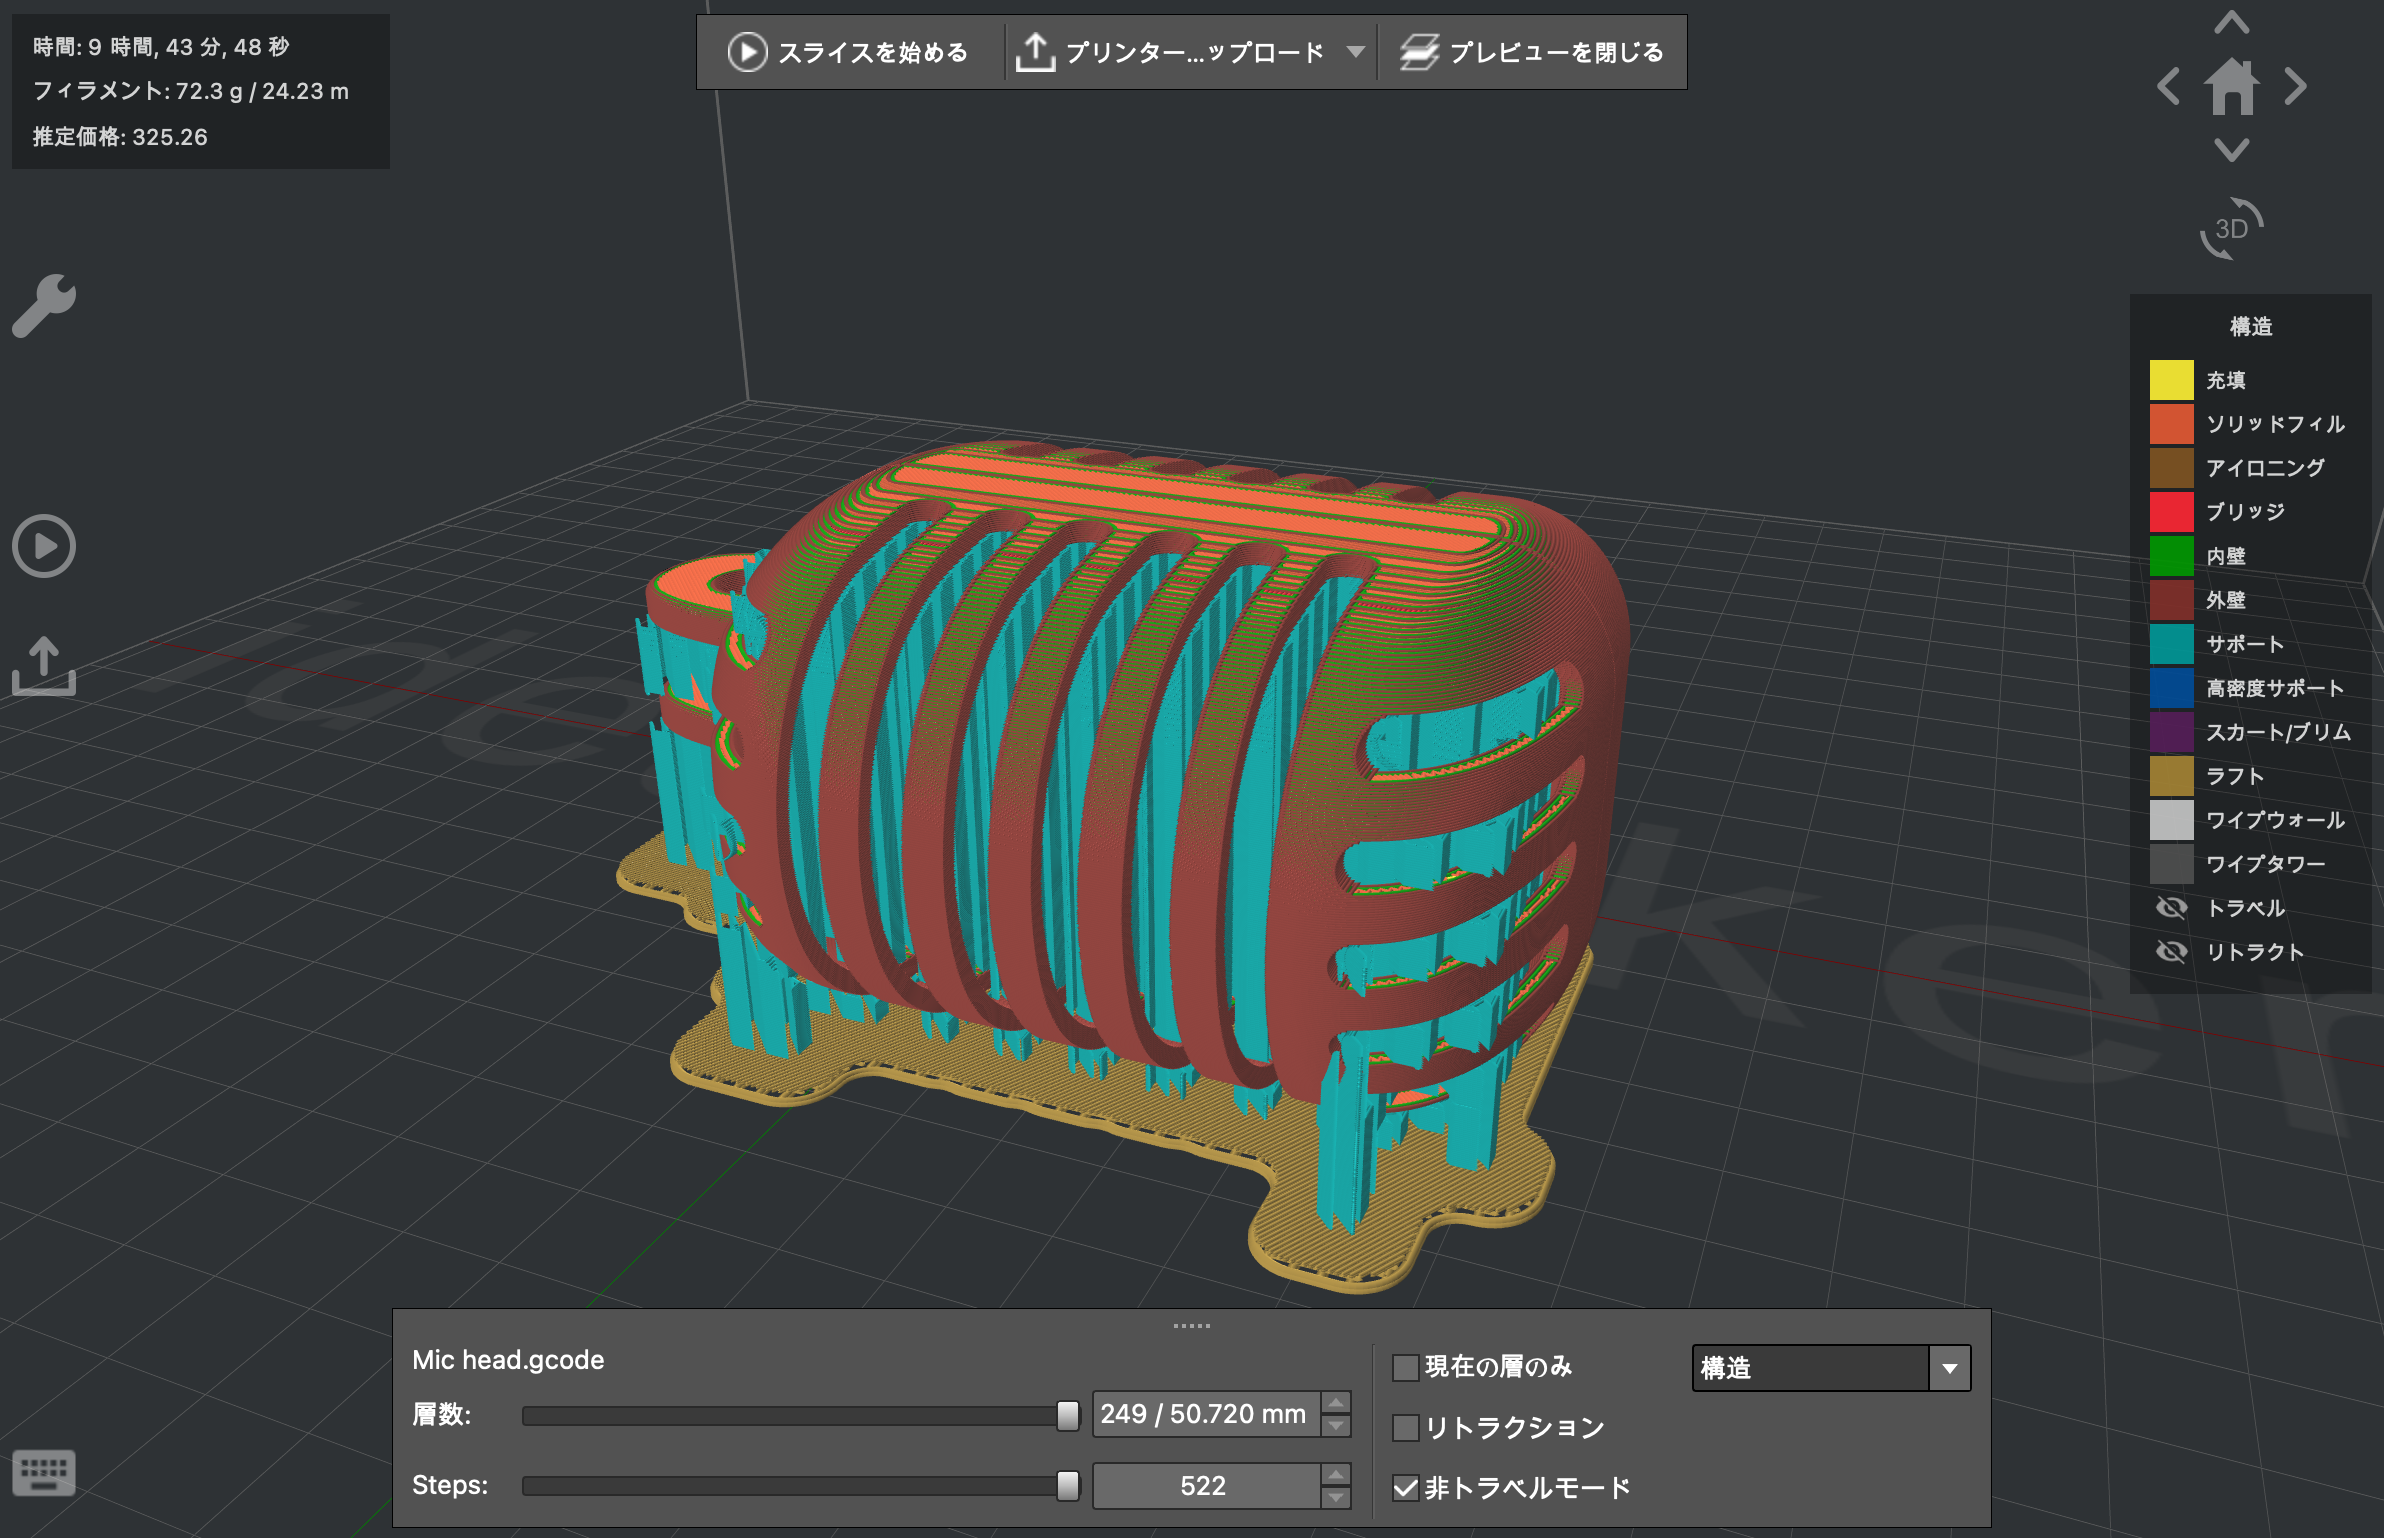2384x1538 pixels.
Task: Increase layer number with the up stepper
Action: pyautogui.click(x=1336, y=1402)
